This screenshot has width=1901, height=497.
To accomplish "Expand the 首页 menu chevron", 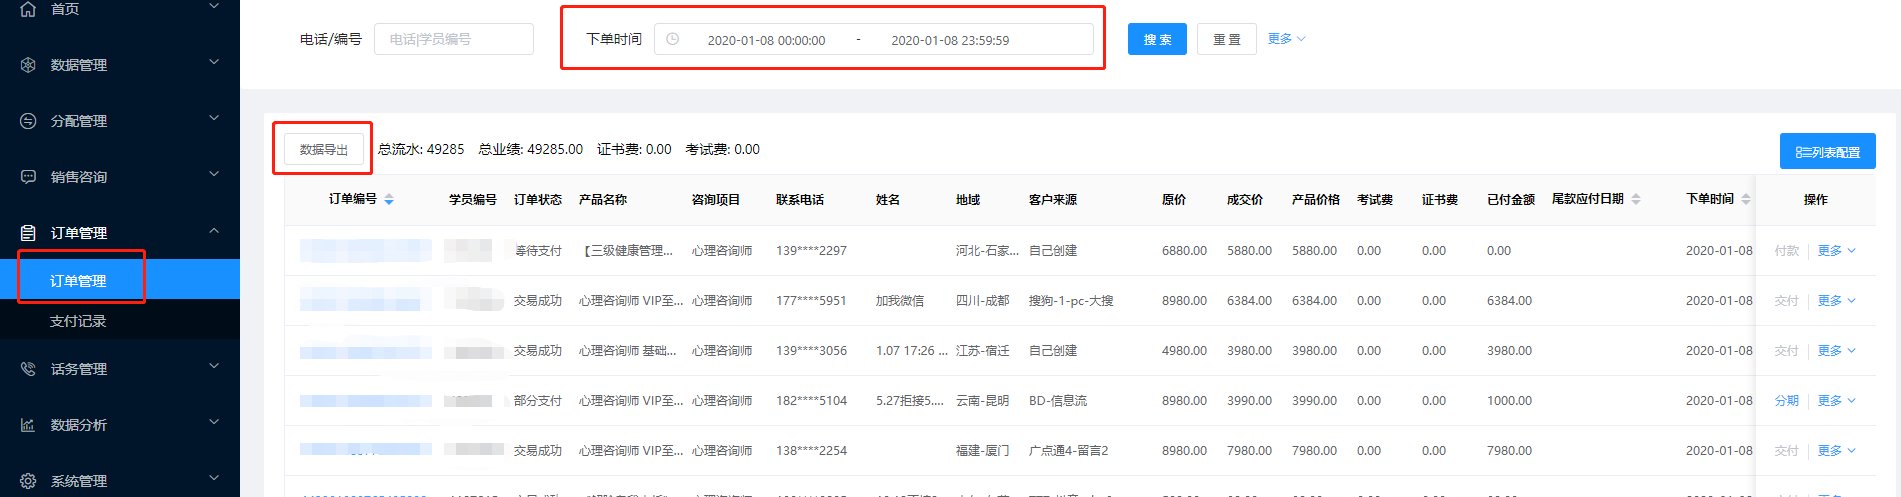I will click(x=214, y=7).
